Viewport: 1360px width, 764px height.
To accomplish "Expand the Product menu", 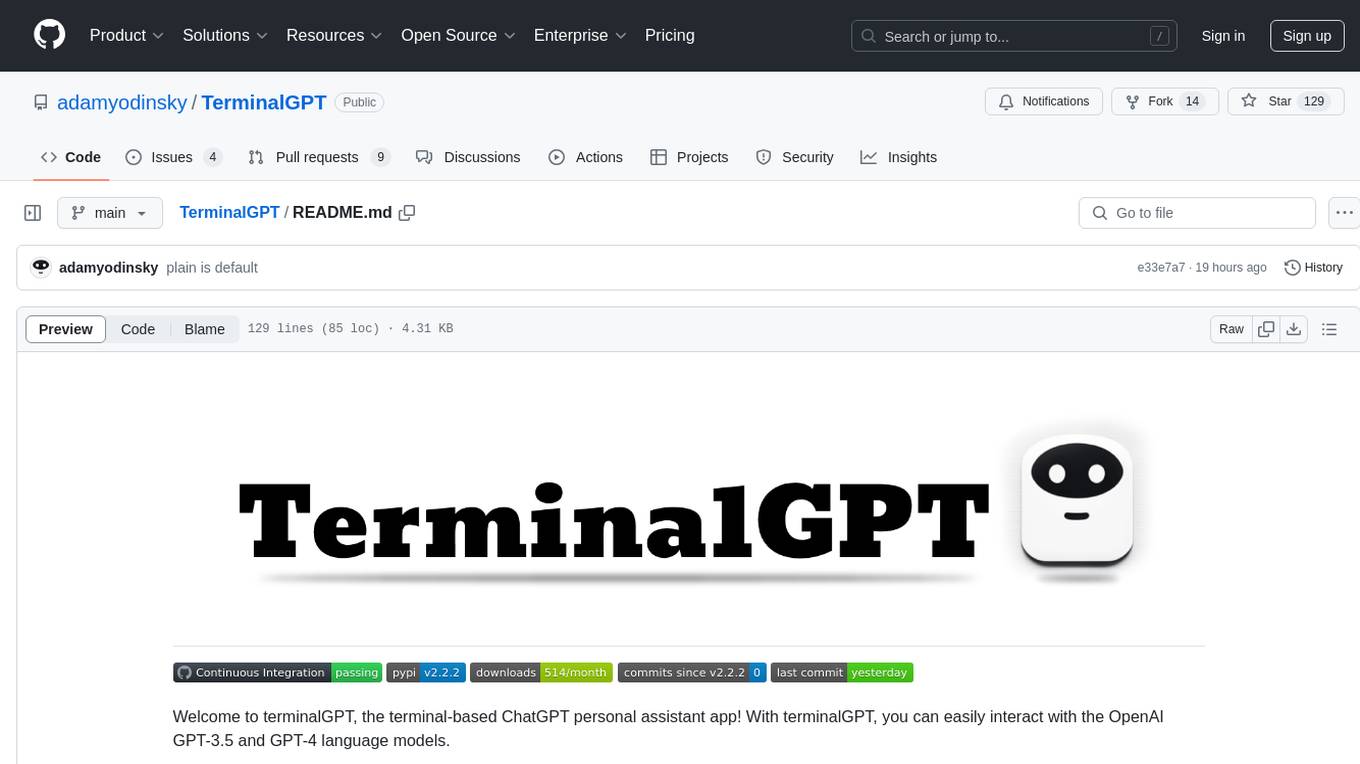I will (126, 35).
